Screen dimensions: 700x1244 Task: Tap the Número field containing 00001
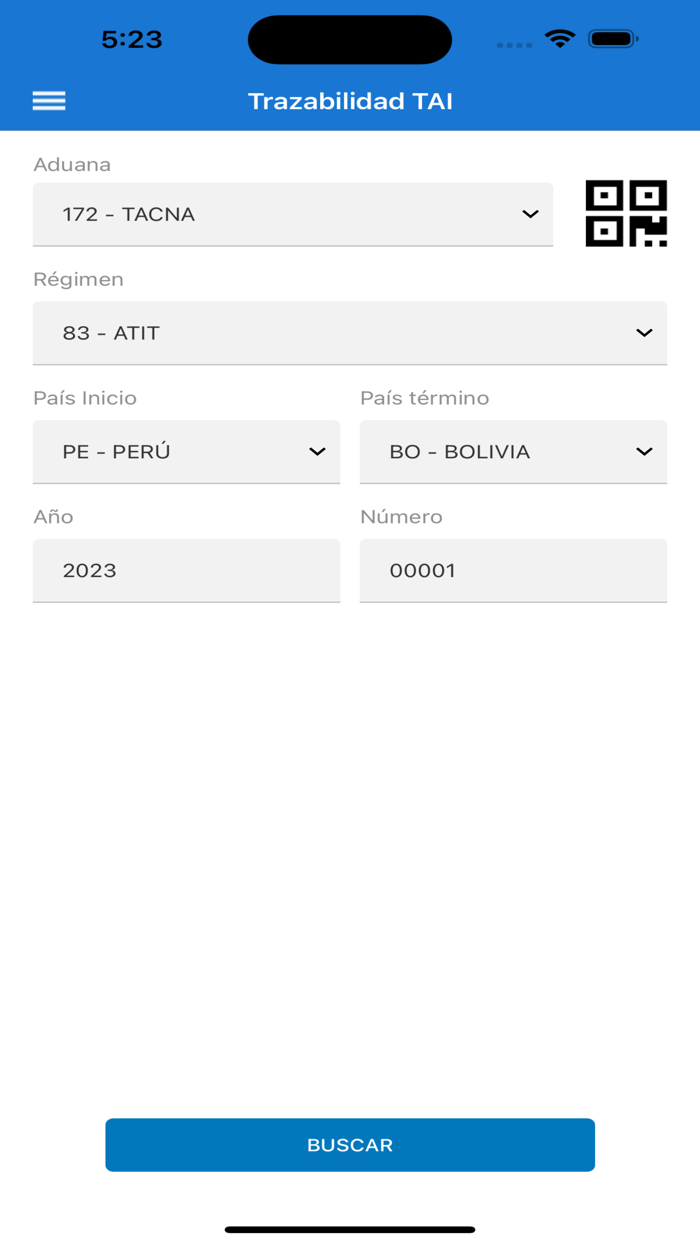[513, 570]
